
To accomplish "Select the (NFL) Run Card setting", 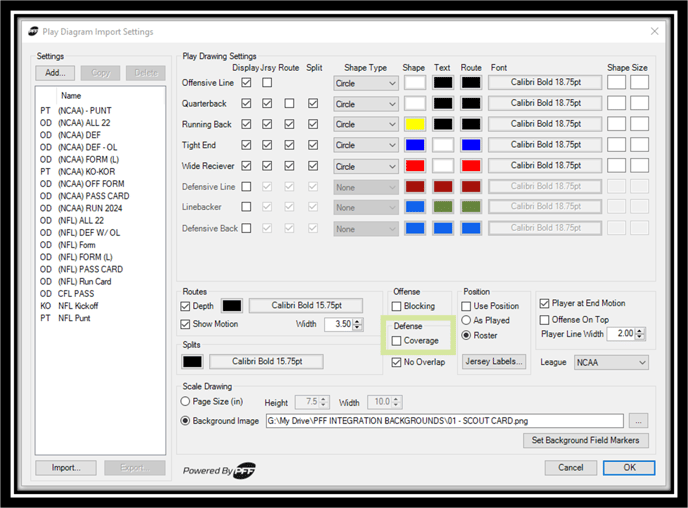I will point(84,282).
